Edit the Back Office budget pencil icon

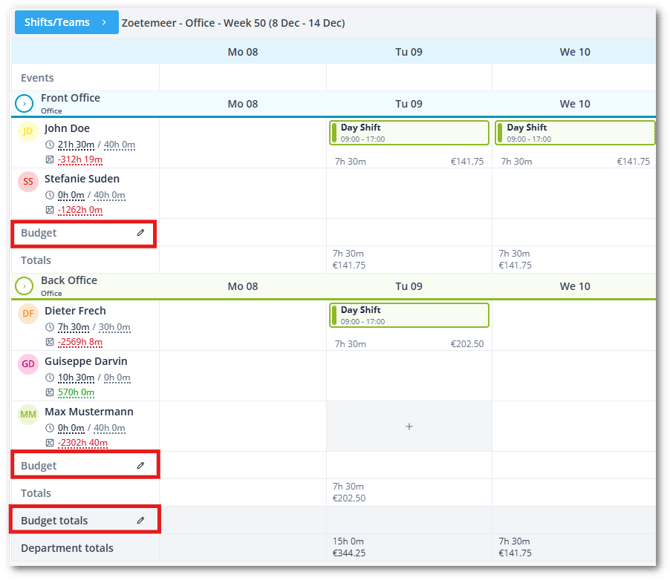click(x=140, y=466)
